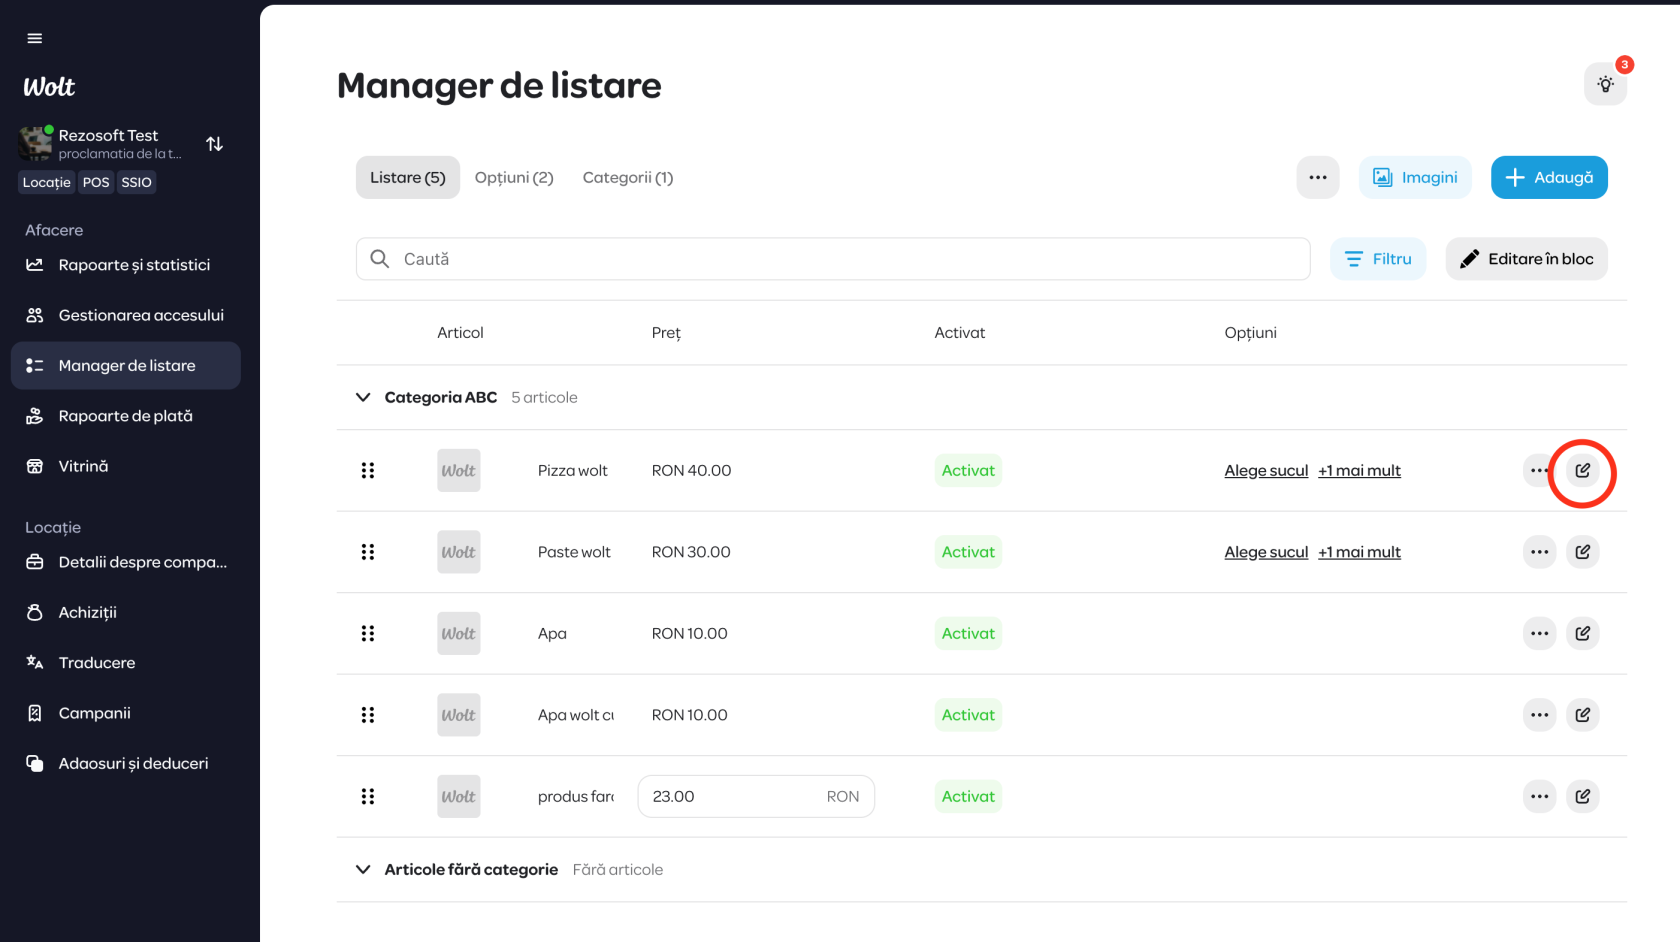Switch to the Listare (5) tab
Screen dimensions: 1680x942
click(408, 177)
